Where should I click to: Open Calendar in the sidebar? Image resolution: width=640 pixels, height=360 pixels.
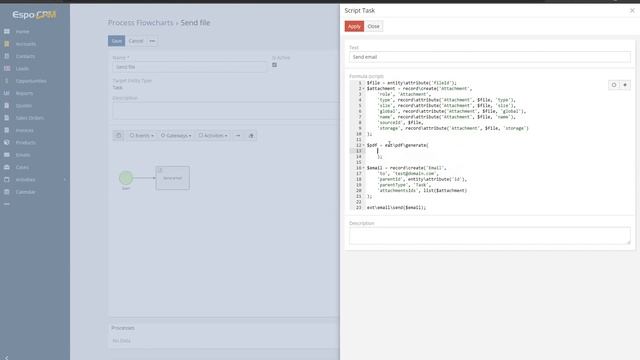coord(25,192)
